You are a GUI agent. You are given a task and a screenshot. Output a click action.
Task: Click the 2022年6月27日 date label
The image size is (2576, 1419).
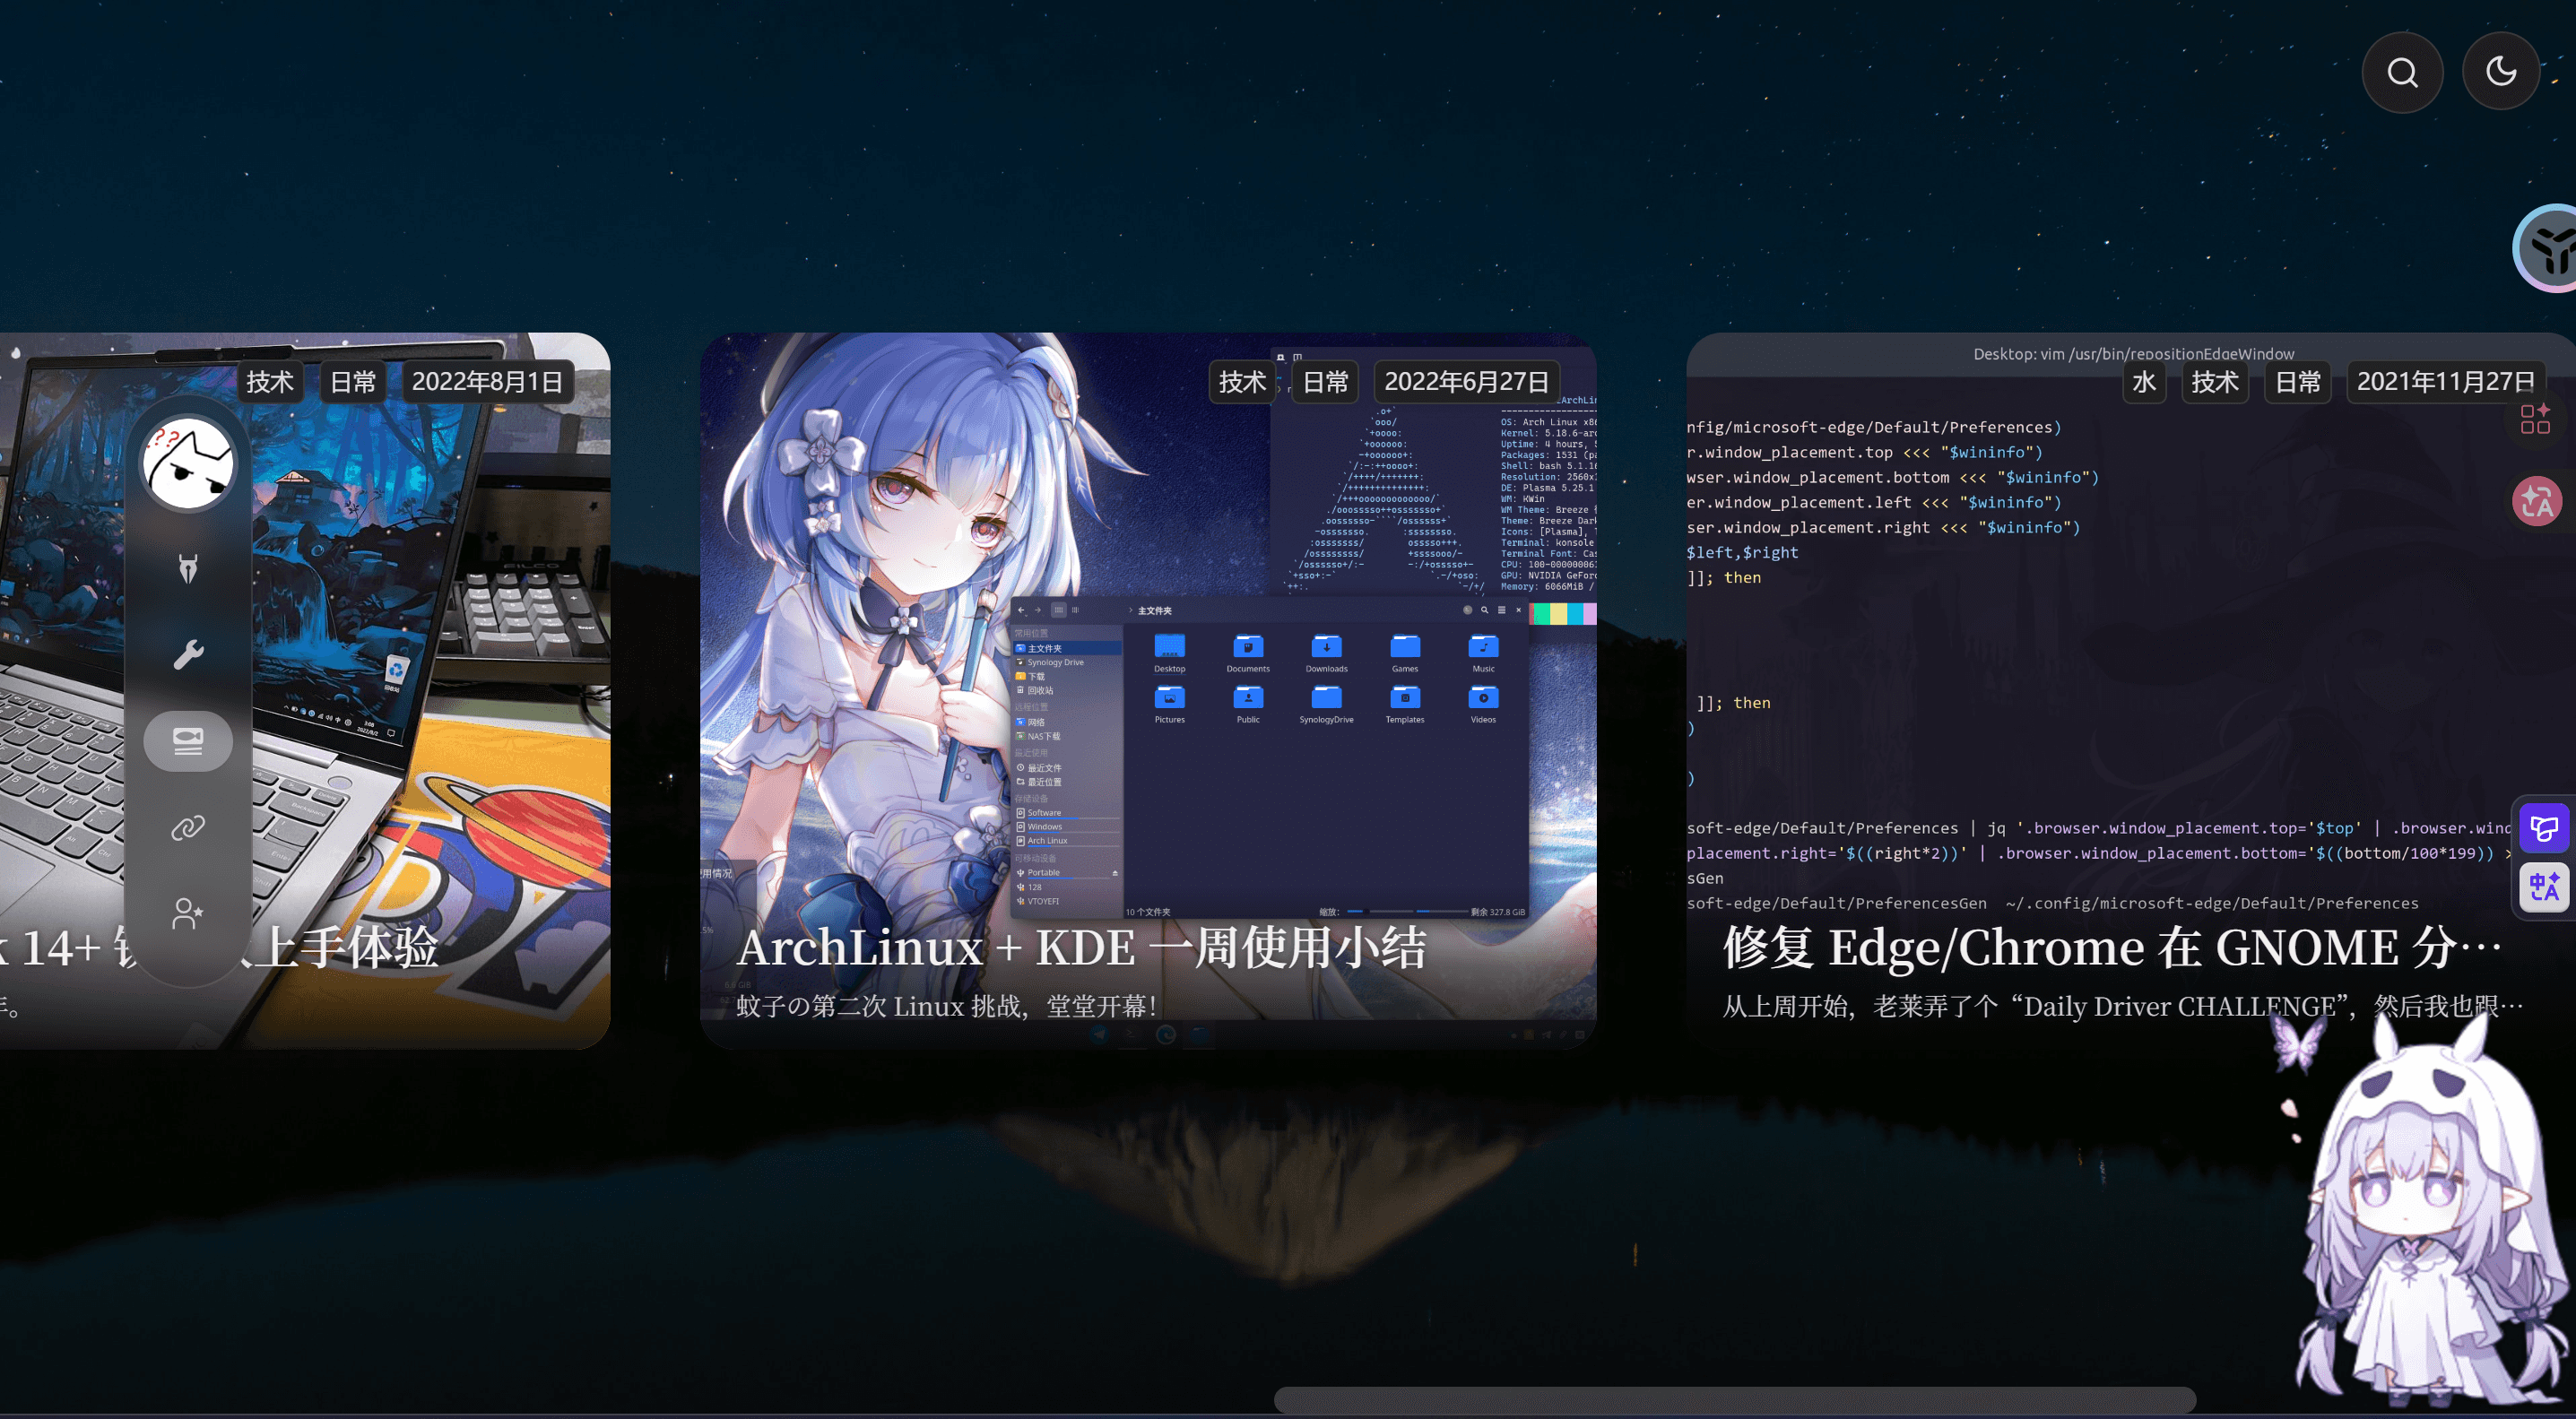tap(1467, 382)
